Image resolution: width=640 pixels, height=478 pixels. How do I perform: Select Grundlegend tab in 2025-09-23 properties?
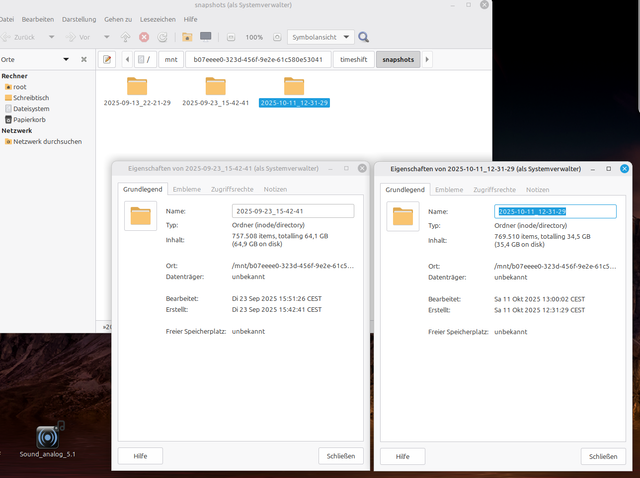tap(142, 189)
